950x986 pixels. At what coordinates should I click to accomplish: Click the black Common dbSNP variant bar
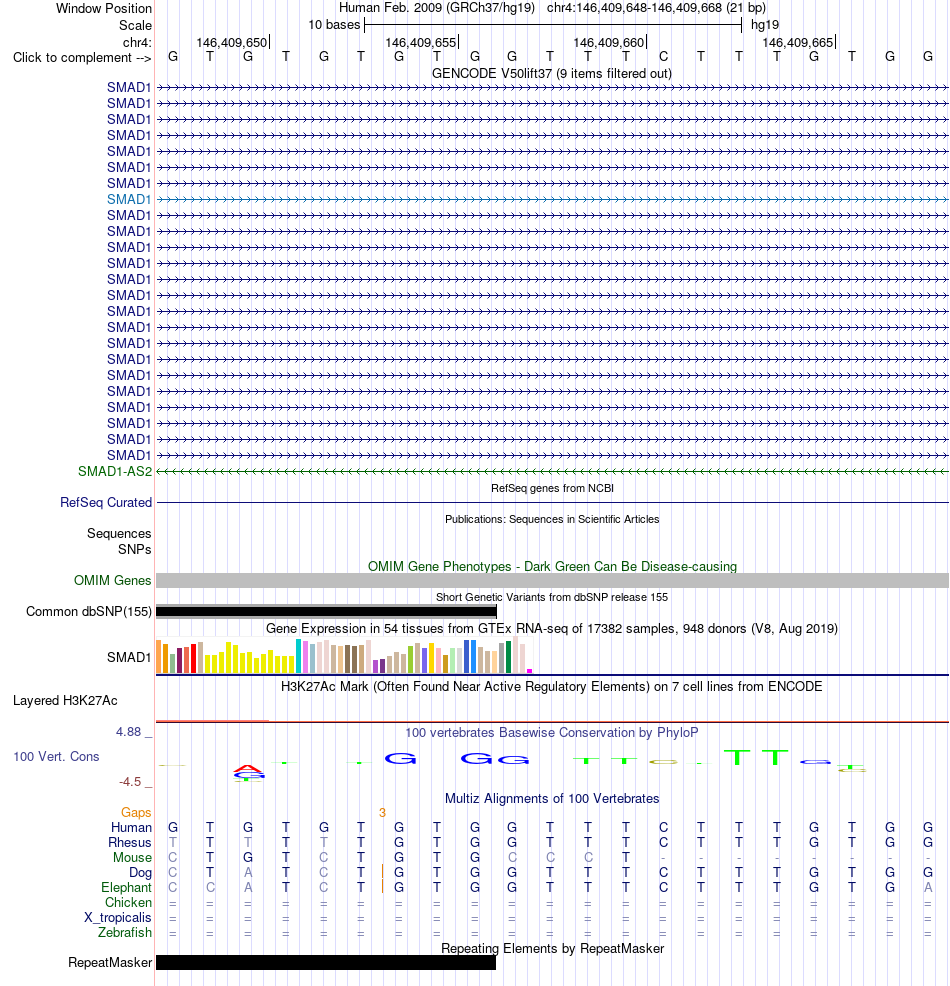(x=326, y=611)
